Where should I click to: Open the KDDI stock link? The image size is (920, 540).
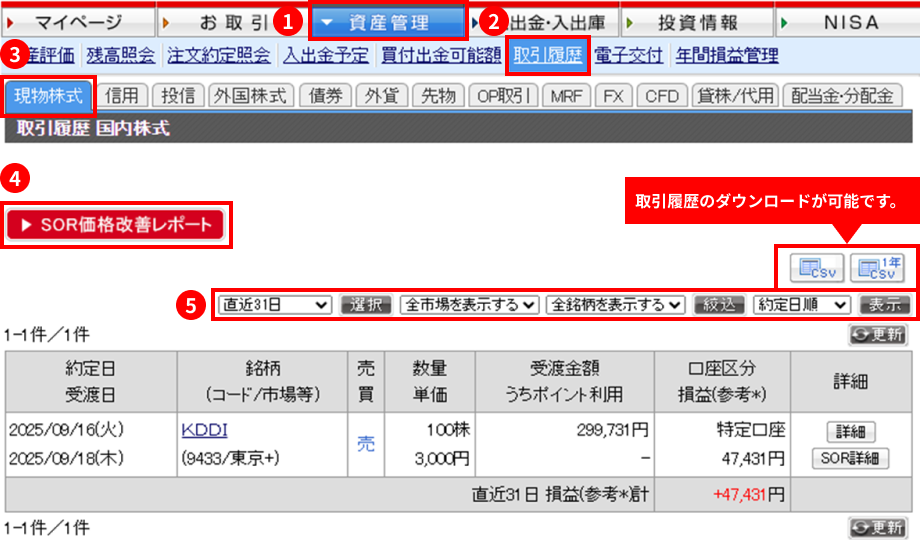click(x=204, y=430)
